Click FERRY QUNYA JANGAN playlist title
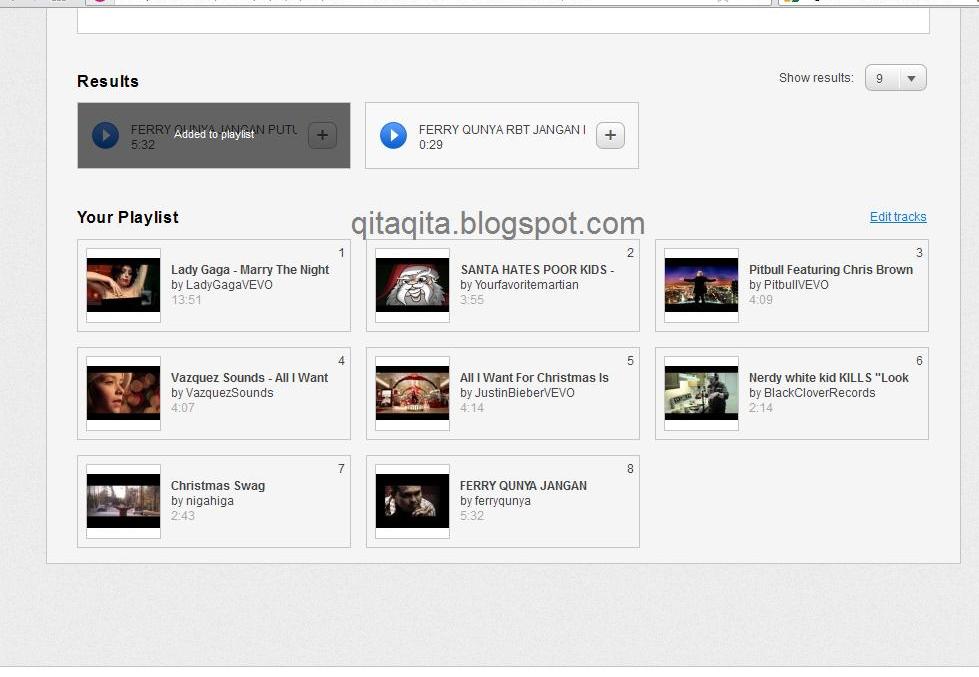Screen dimensions: 979x677 [523, 486]
